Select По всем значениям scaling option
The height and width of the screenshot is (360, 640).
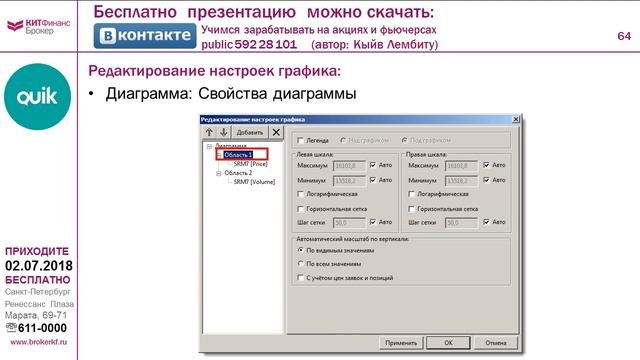(301, 264)
